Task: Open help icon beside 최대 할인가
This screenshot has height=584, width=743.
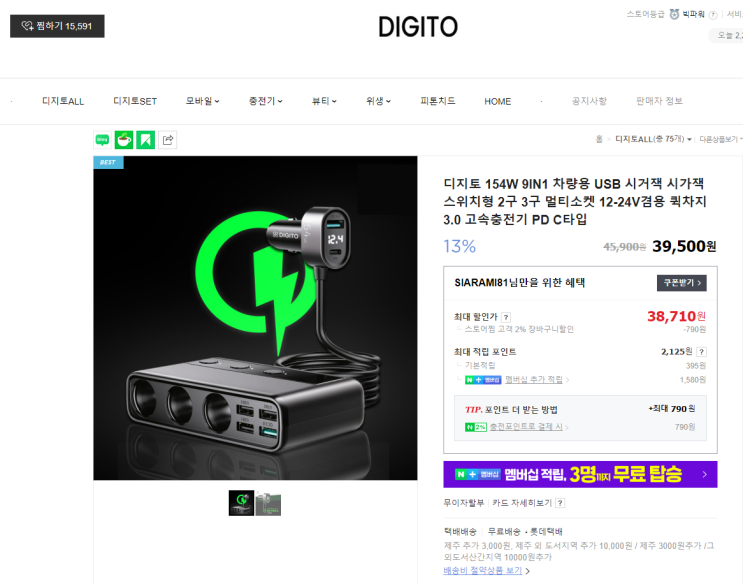Action: click(506, 318)
